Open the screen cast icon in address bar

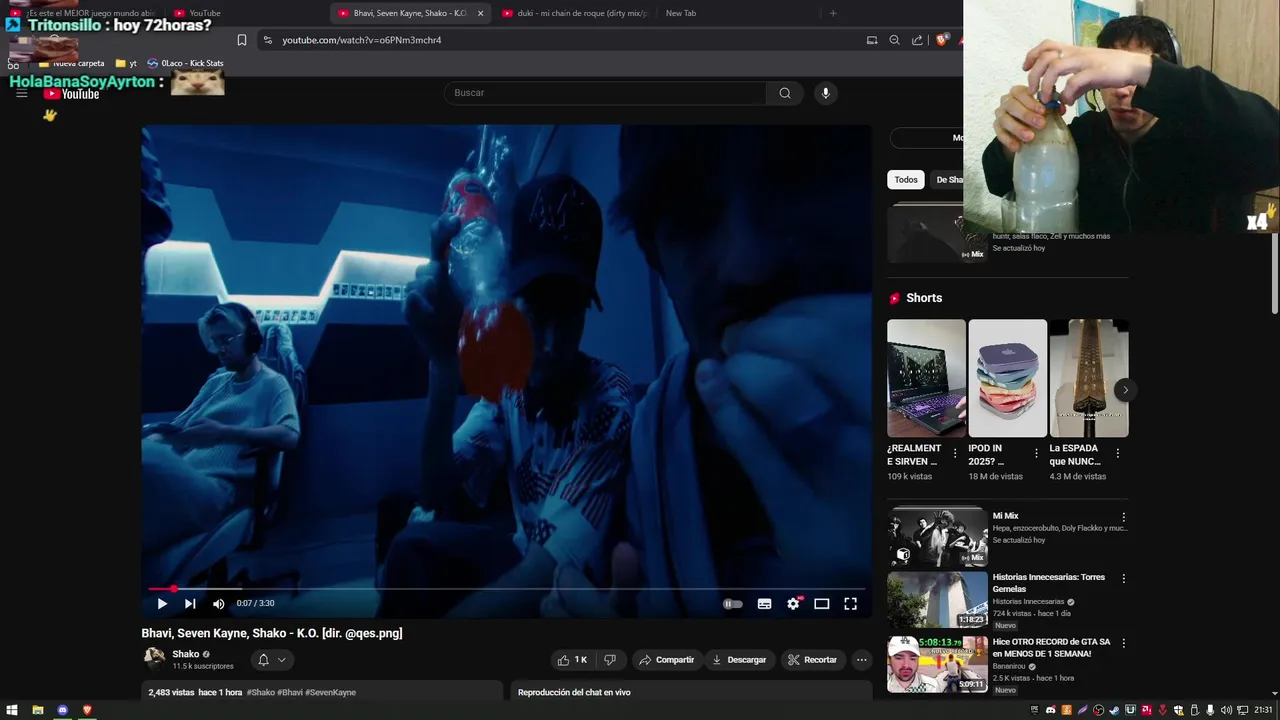872,40
